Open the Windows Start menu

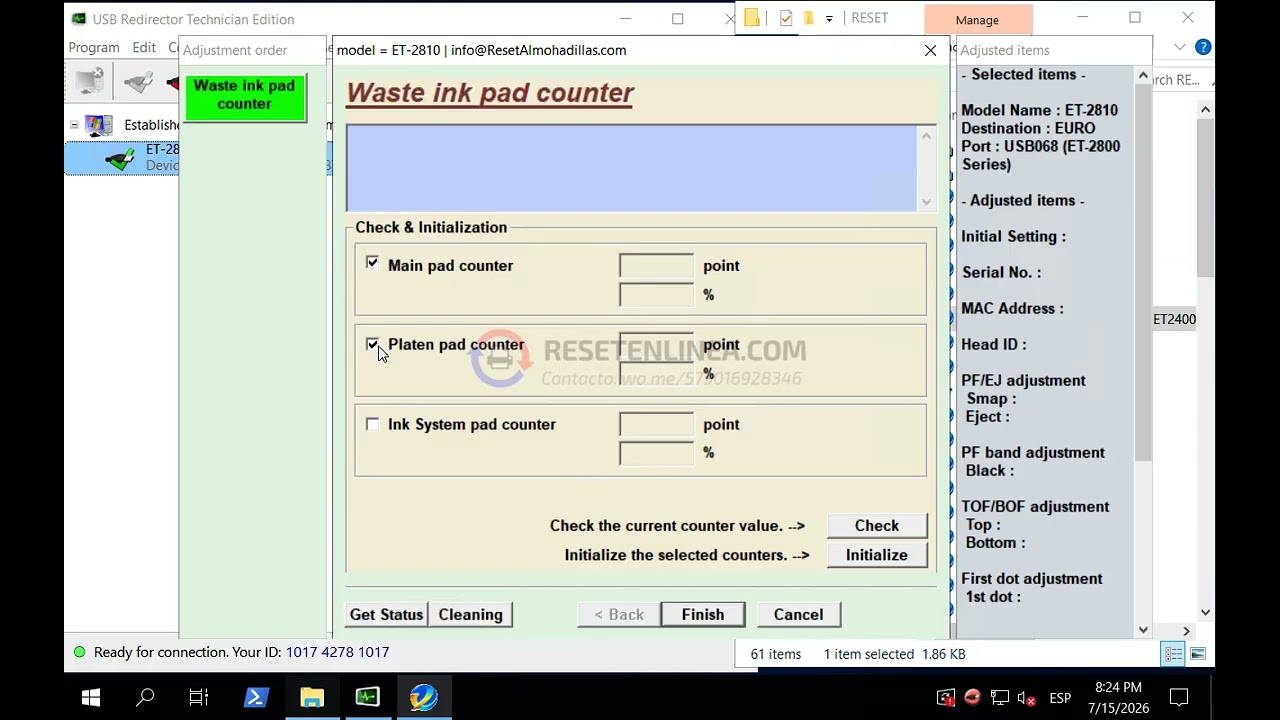90,697
